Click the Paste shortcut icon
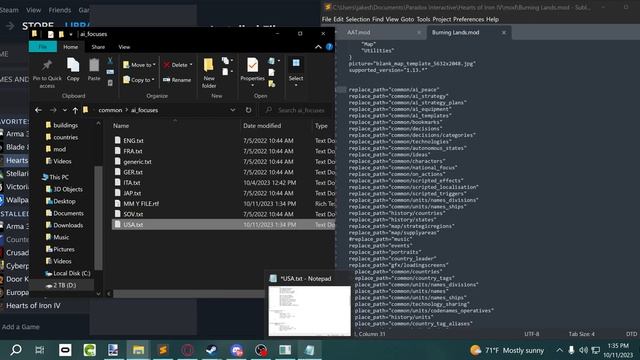640x360 pixels. (x=110, y=83)
